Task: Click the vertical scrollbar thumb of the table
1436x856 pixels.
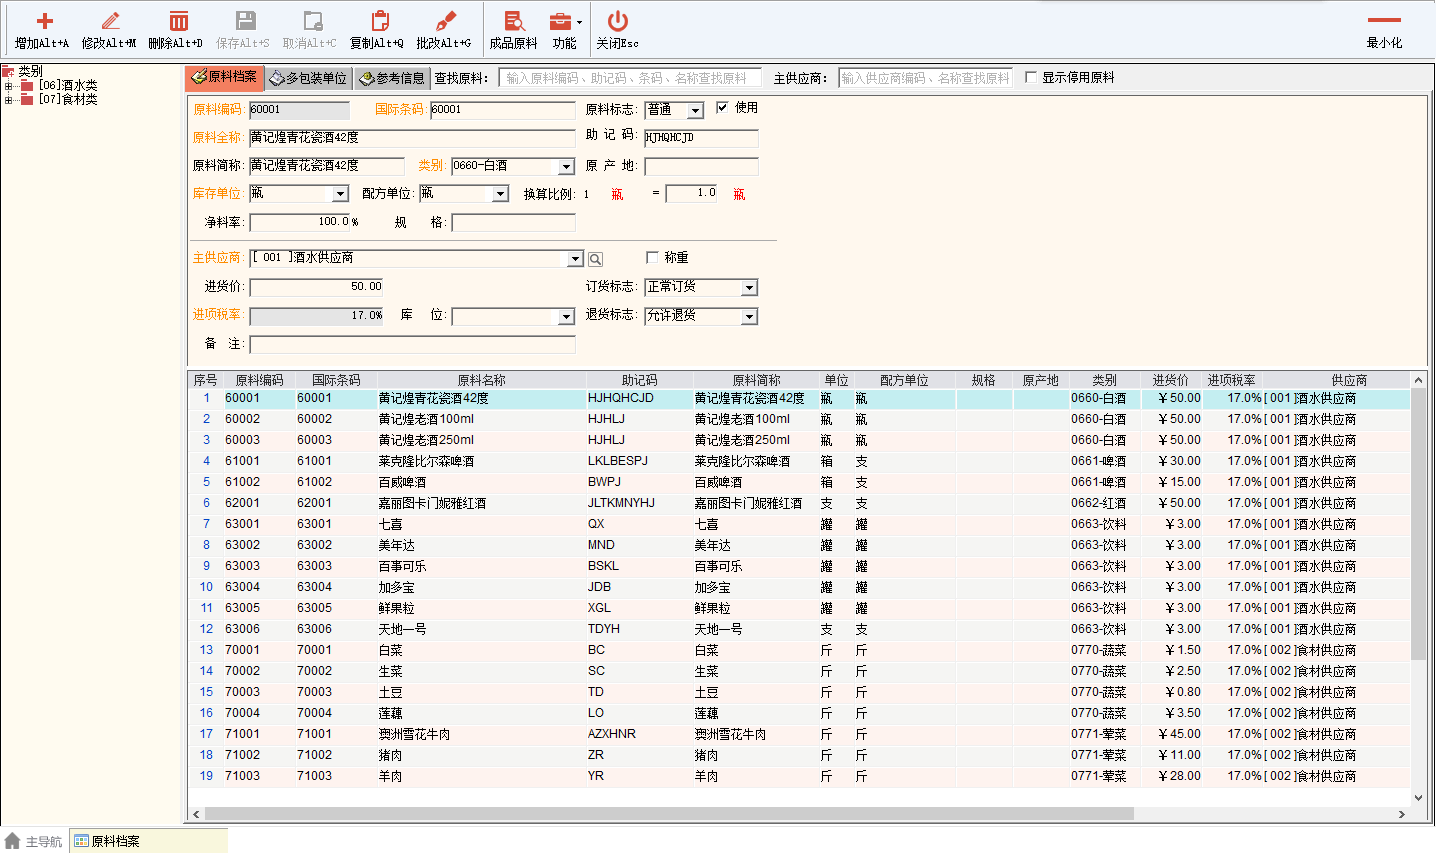Action: pyautogui.click(x=1418, y=524)
